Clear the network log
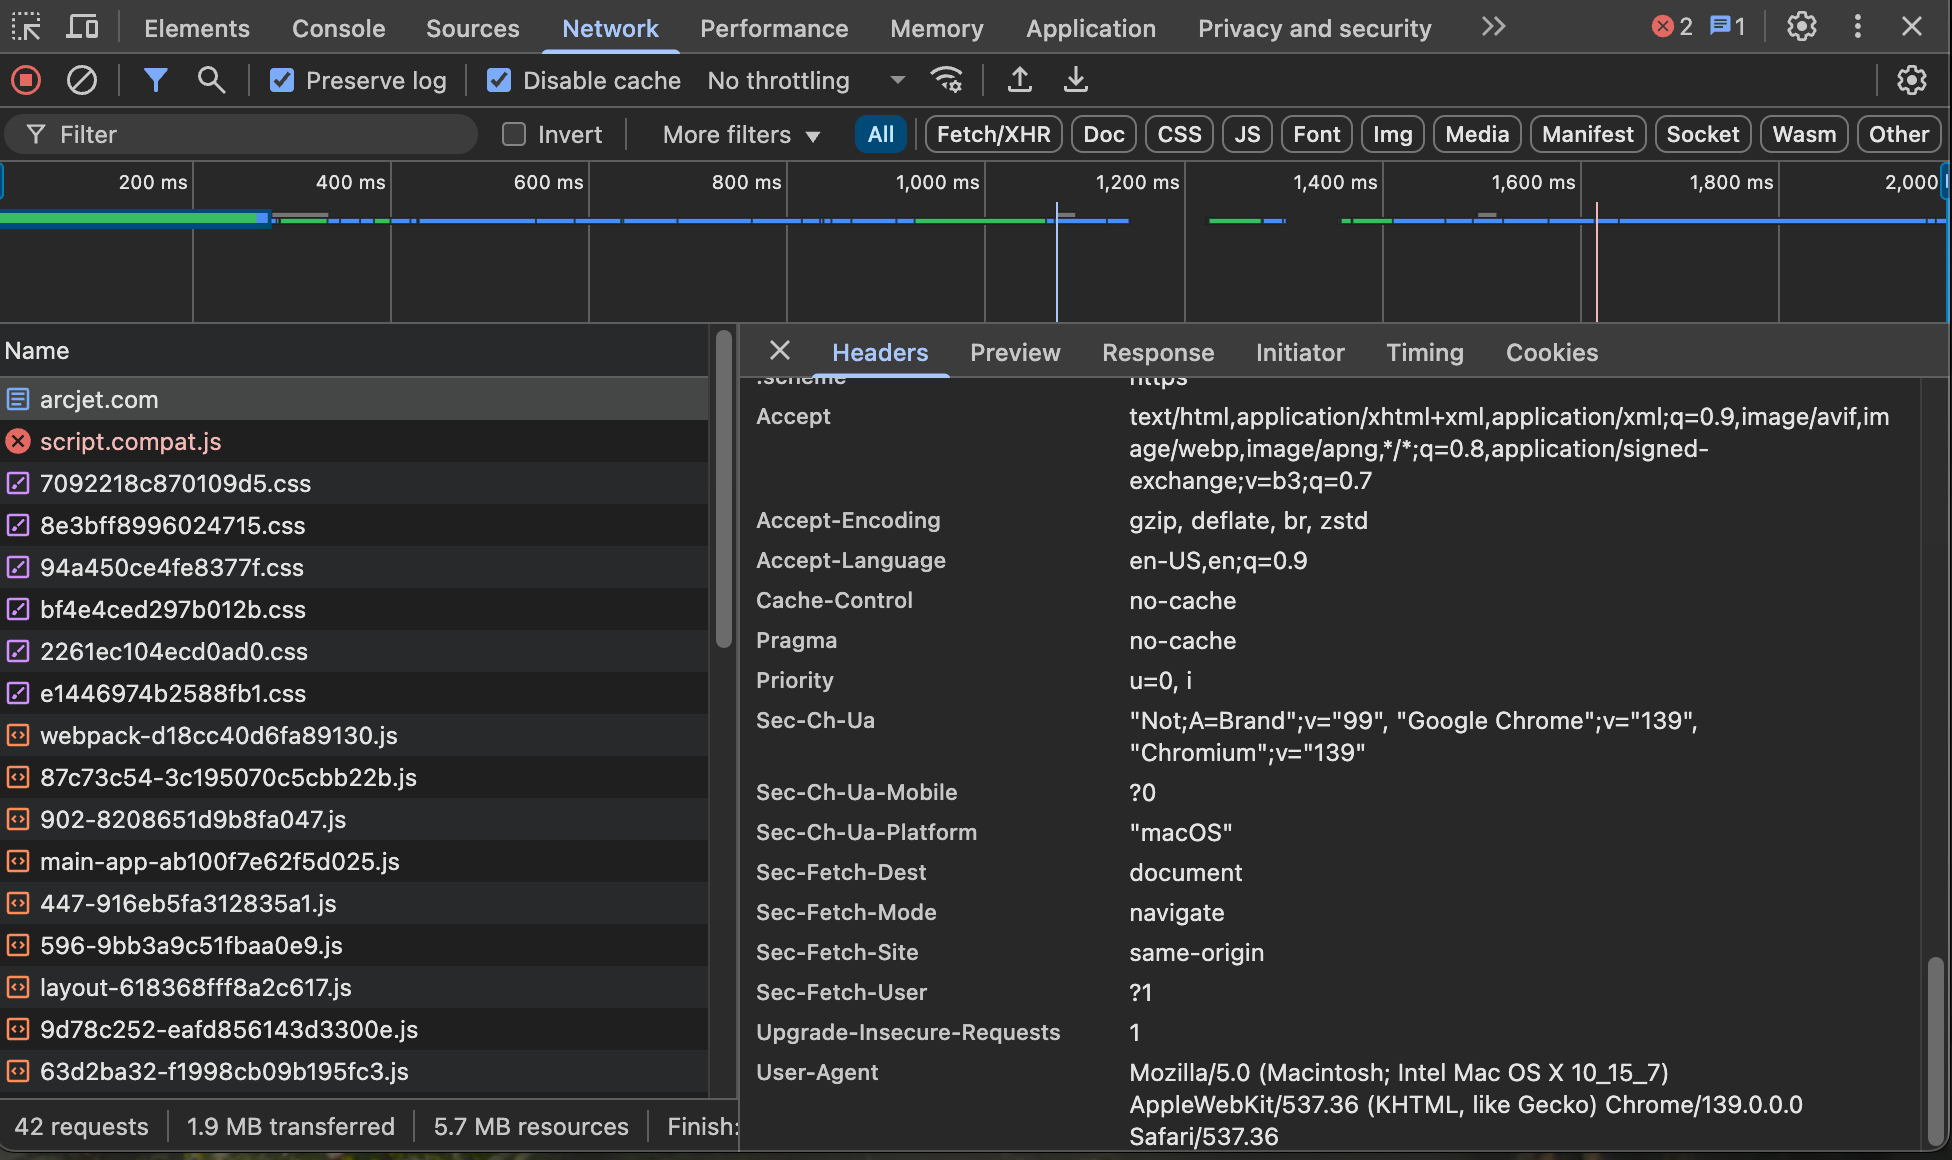The width and height of the screenshot is (1952, 1160). 81,80
